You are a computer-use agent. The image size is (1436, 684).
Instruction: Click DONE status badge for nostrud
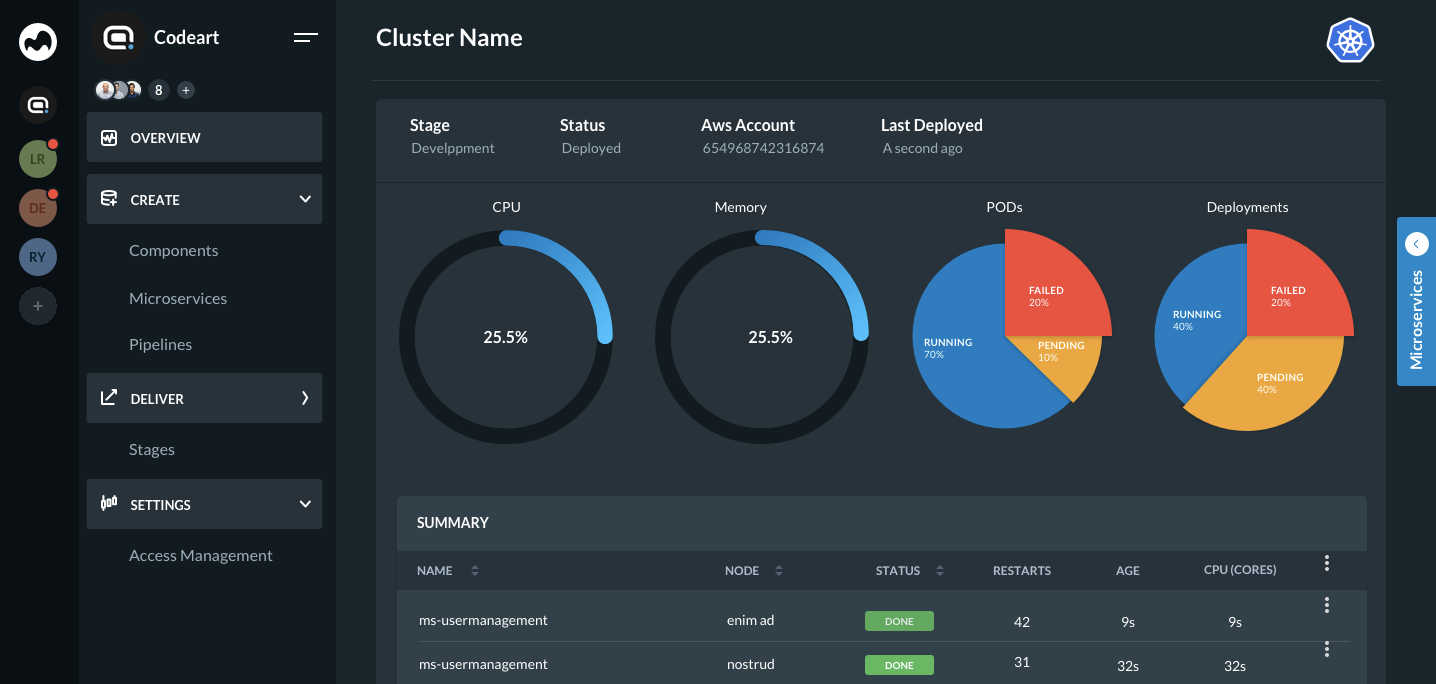(899, 665)
